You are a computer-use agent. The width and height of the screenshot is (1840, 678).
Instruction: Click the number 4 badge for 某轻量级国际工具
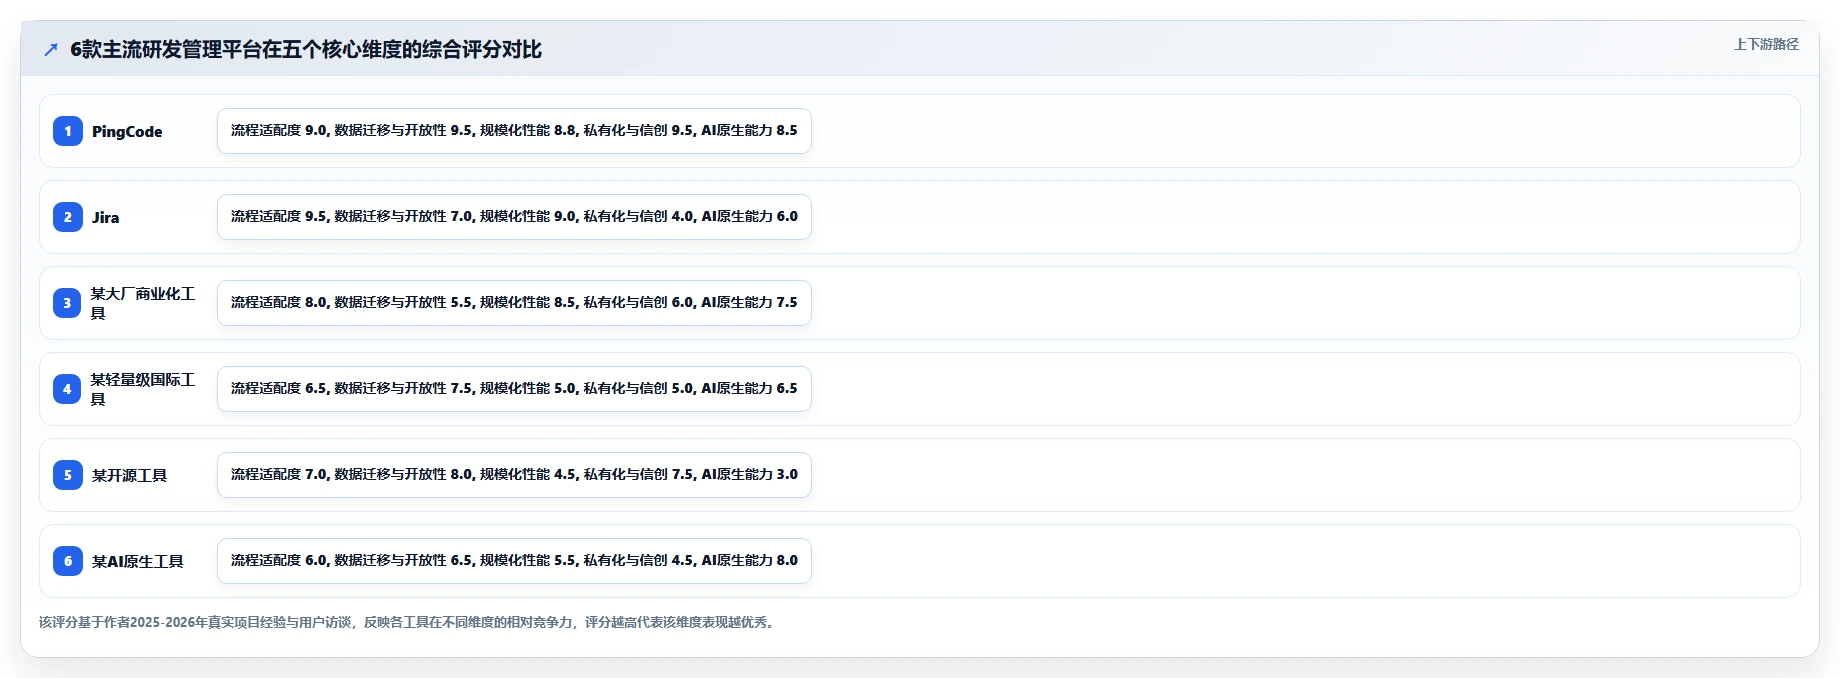(68, 389)
